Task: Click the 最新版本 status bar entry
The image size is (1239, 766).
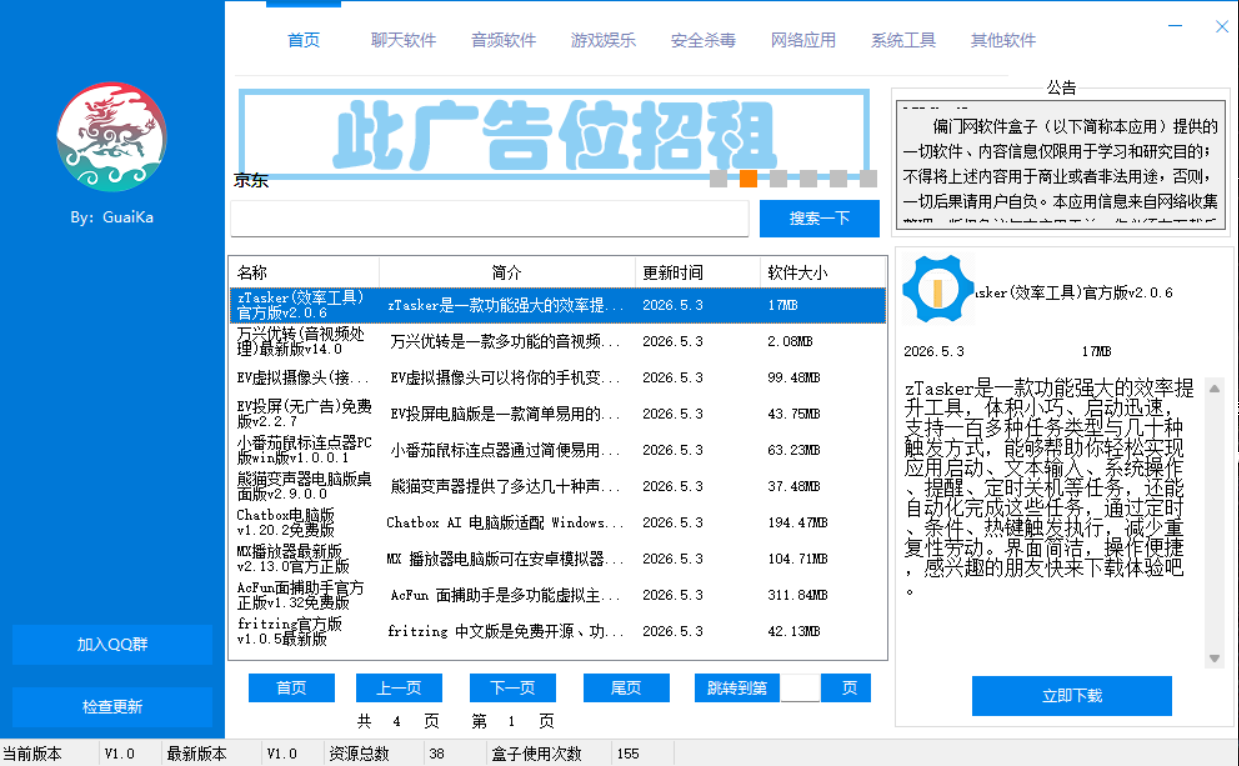Action: tap(197, 754)
